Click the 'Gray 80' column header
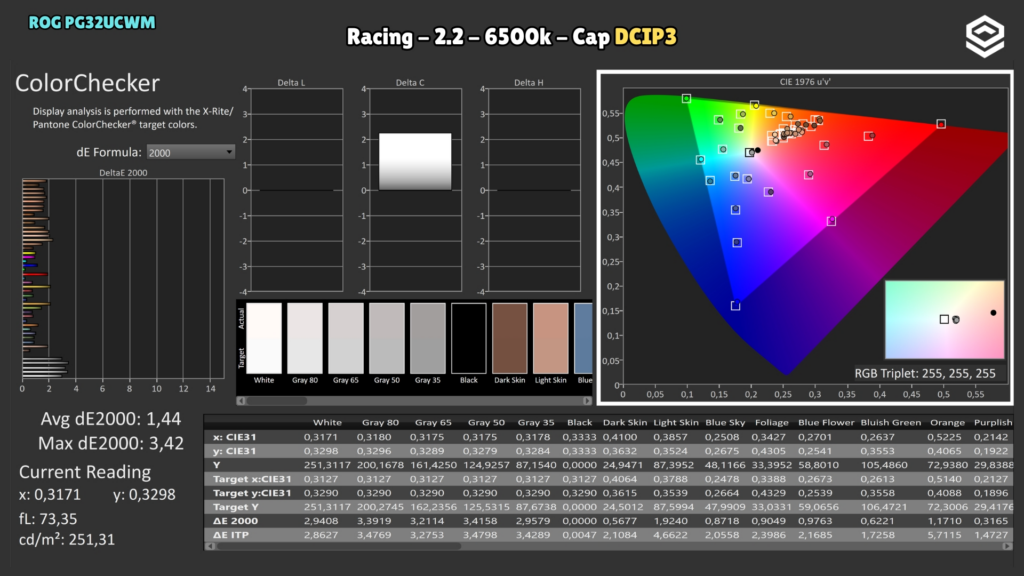Image resolution: width=1024 pixels, height=576 pixels. (x=380, y=423)
